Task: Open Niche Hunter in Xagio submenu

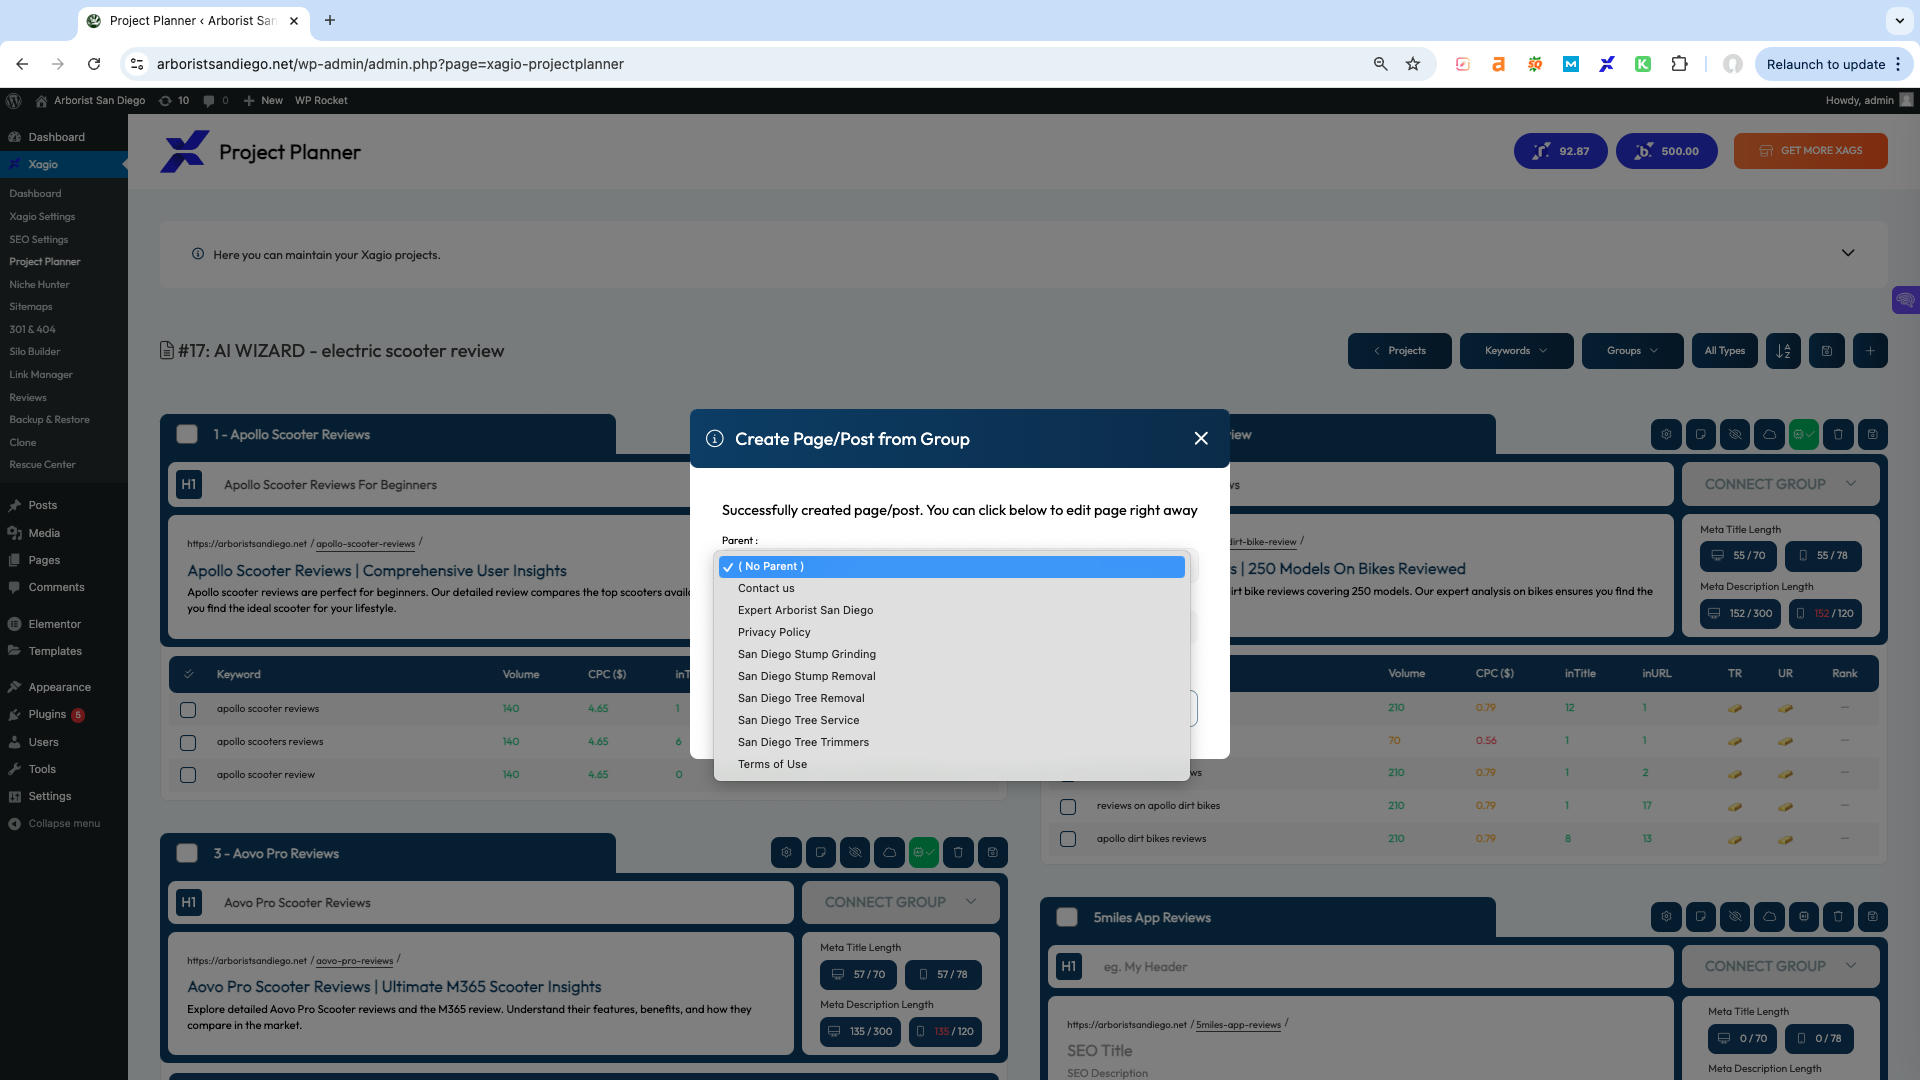Action: click(39, 285)
